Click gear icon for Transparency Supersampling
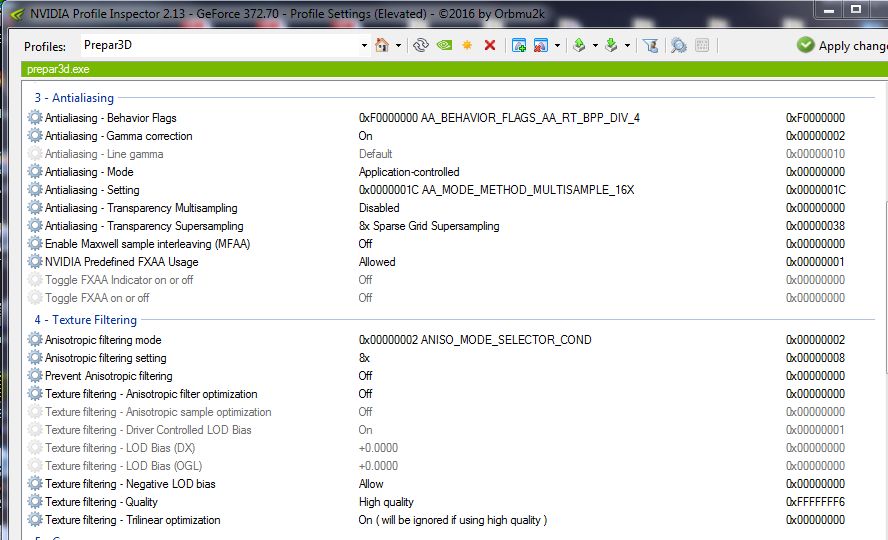Viewport: 888px width, 540px height. [x=35, y=226]
